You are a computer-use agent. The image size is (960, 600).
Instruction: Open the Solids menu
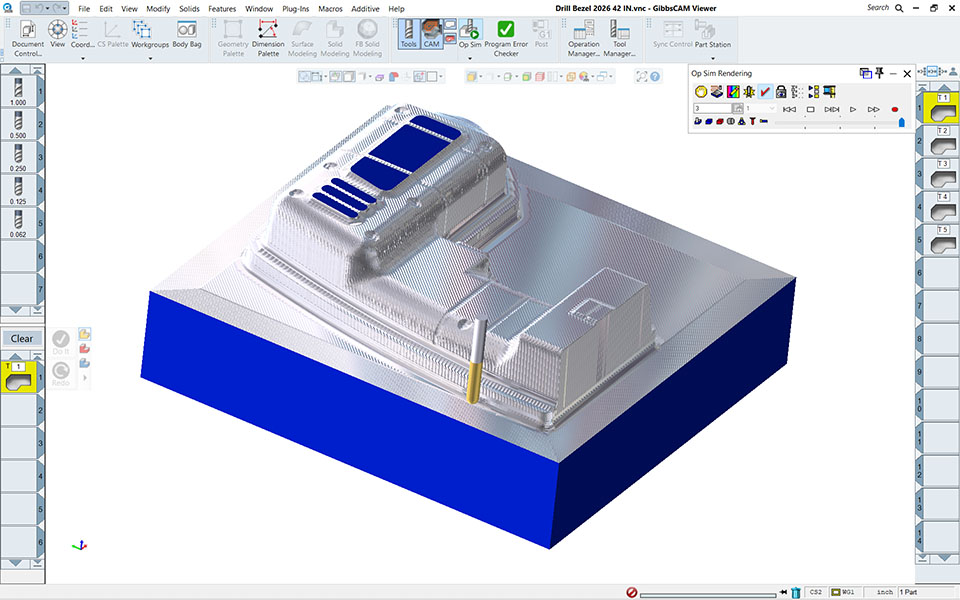point(189,8)
